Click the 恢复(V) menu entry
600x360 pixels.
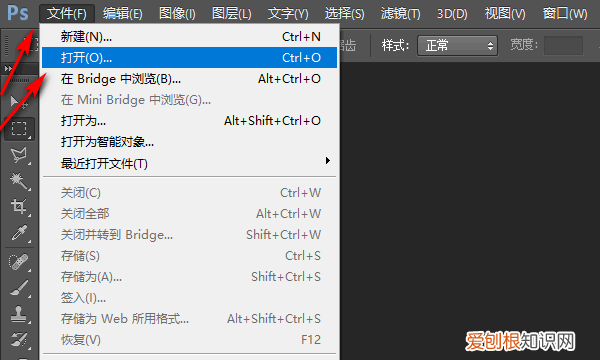189,340
